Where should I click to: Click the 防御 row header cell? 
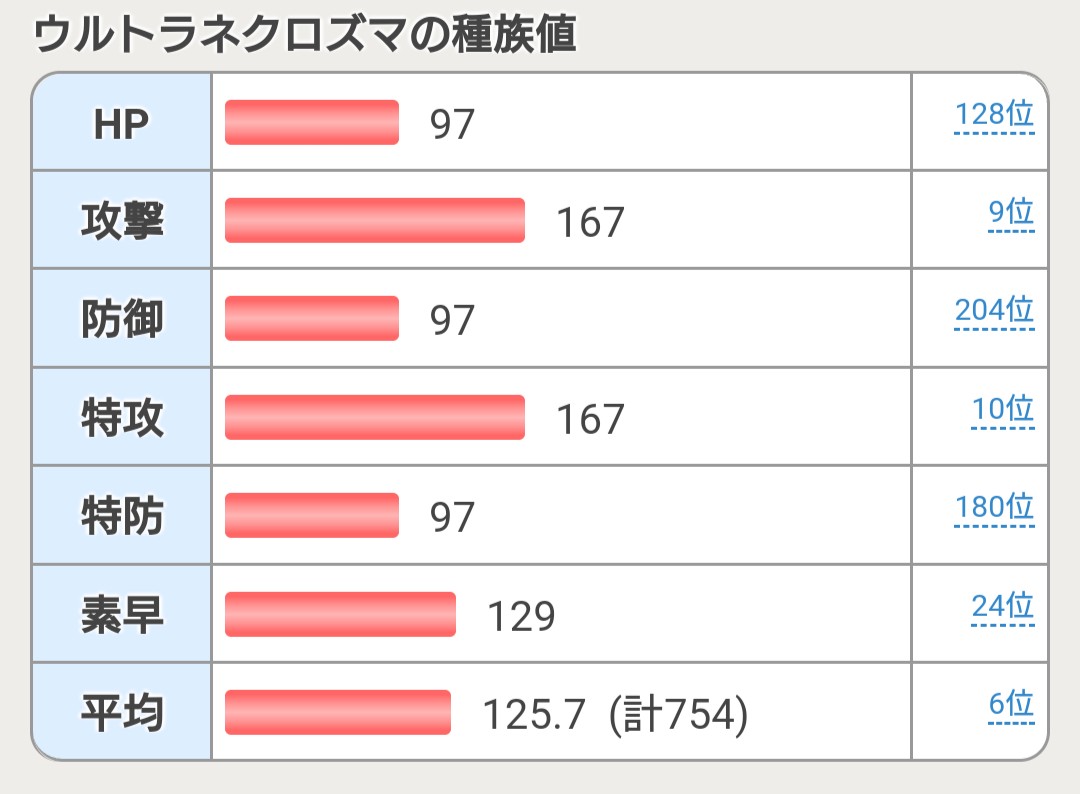click(121, 318)
